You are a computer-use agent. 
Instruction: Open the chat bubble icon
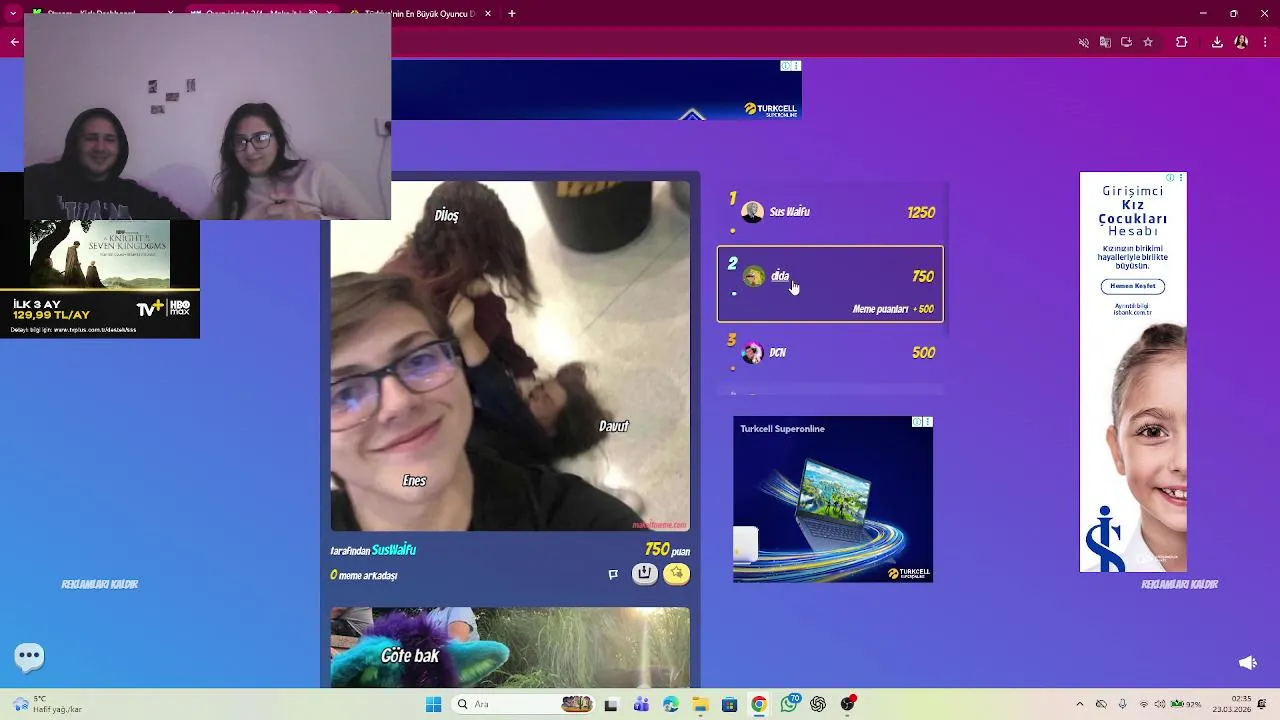coord(29,656)
